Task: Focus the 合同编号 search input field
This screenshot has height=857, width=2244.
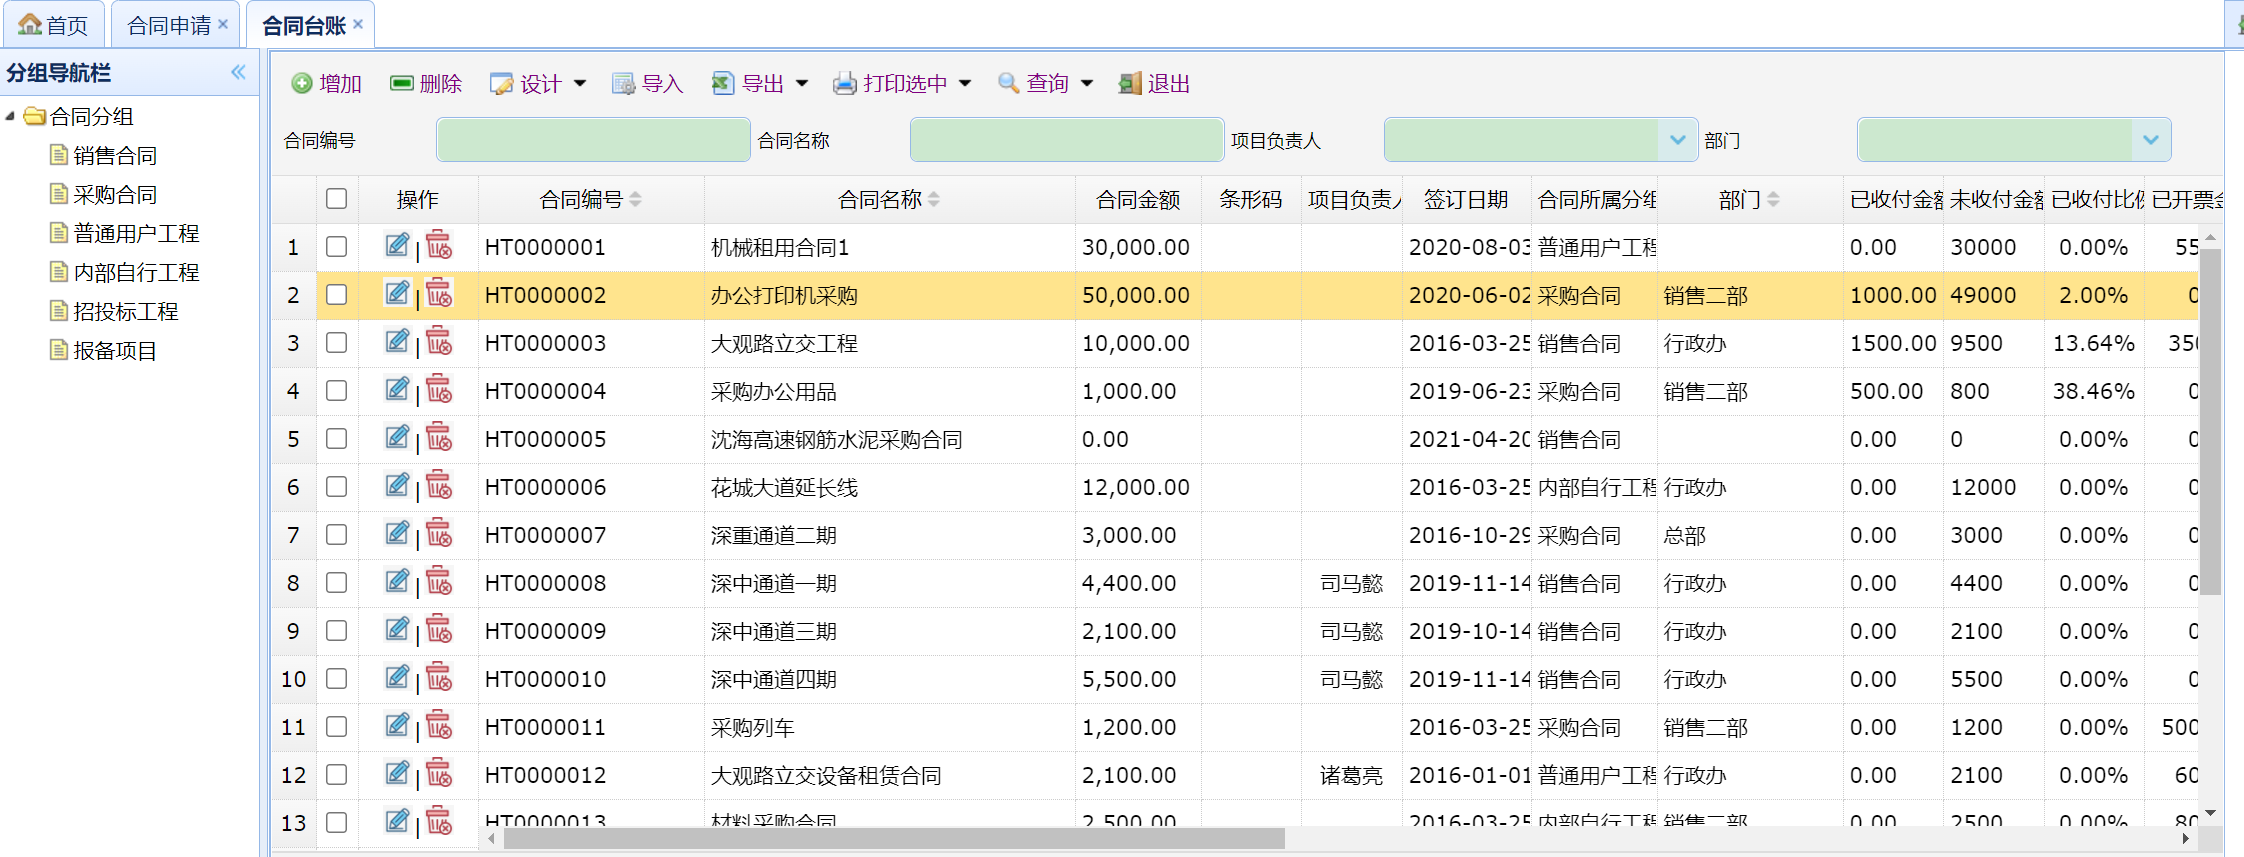Action: (x=593, y=140)
